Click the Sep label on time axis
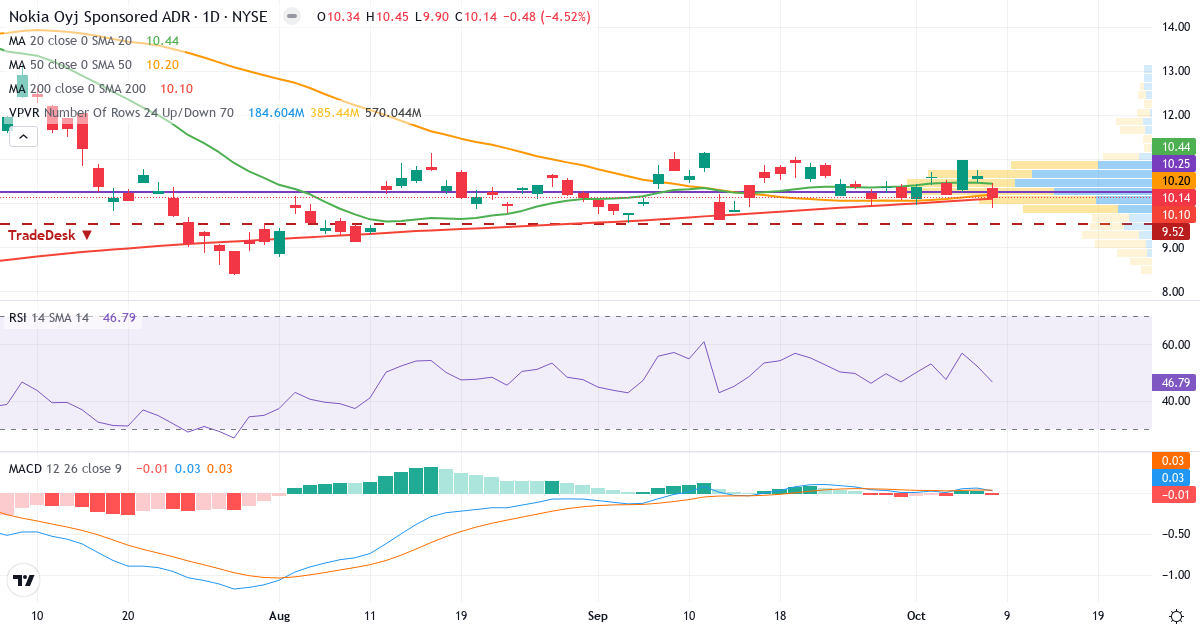Screen dimensions: 1200x630 tap(597, 616)
